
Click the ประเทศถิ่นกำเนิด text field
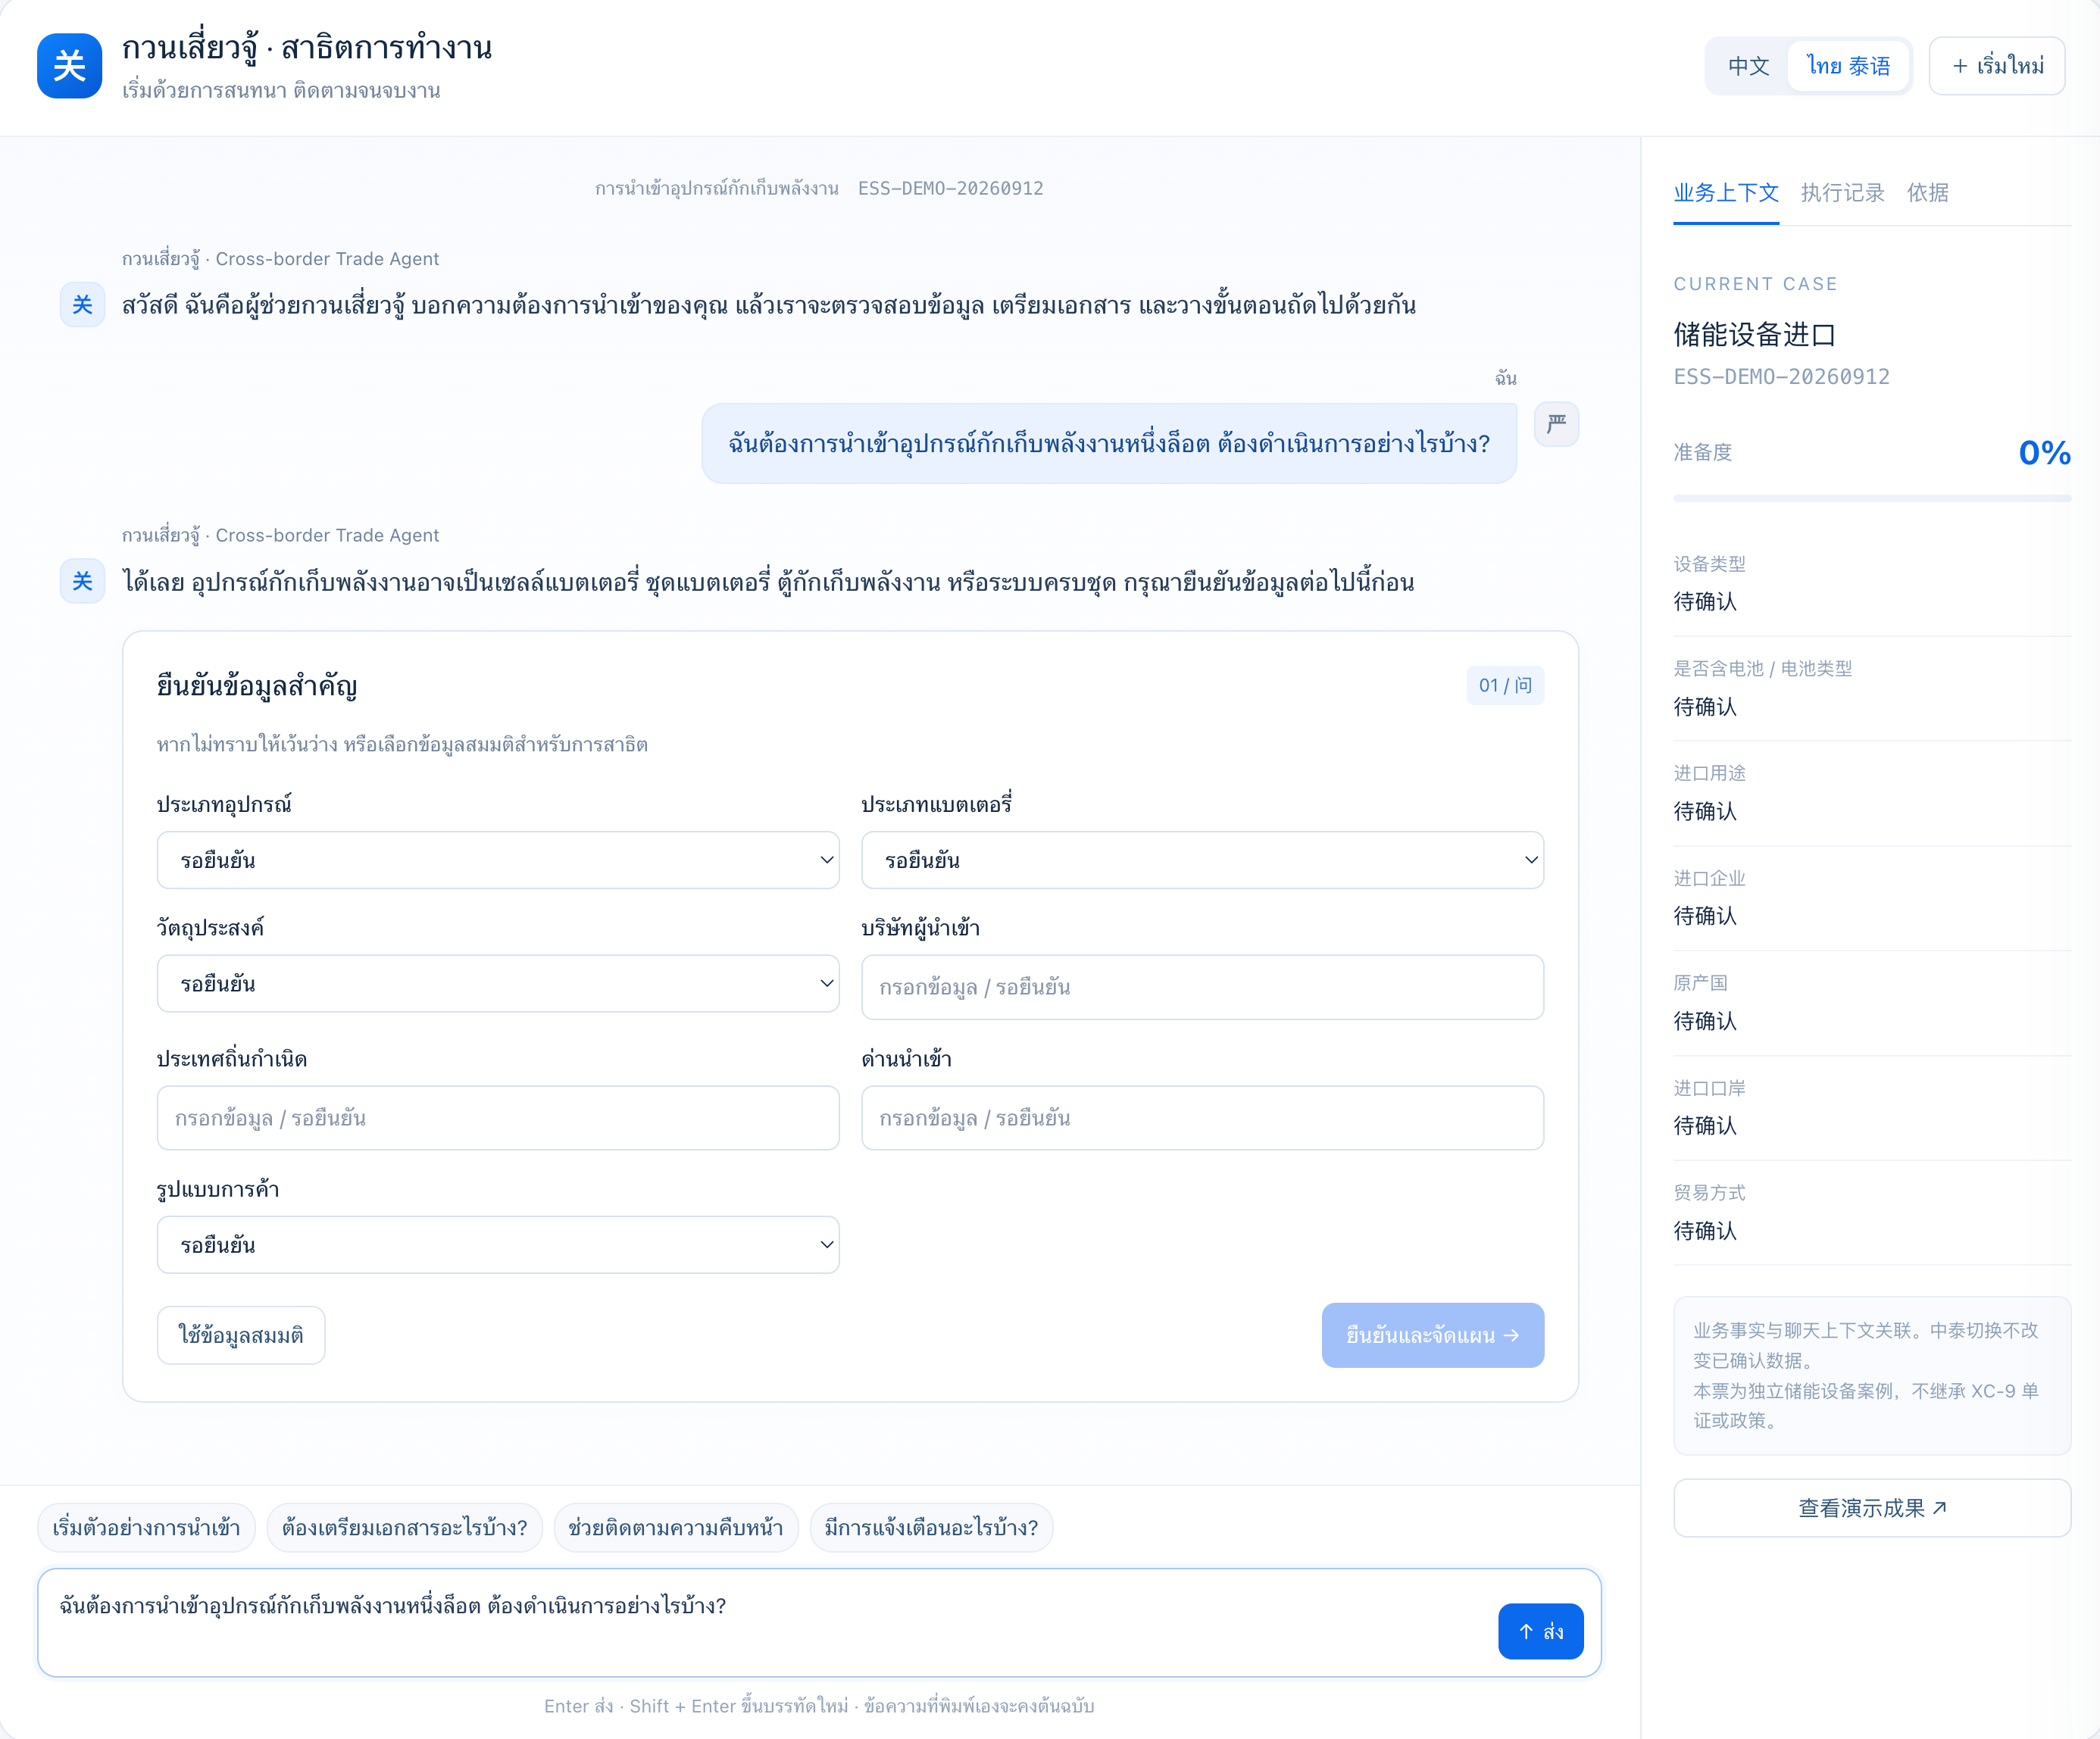498,1118
